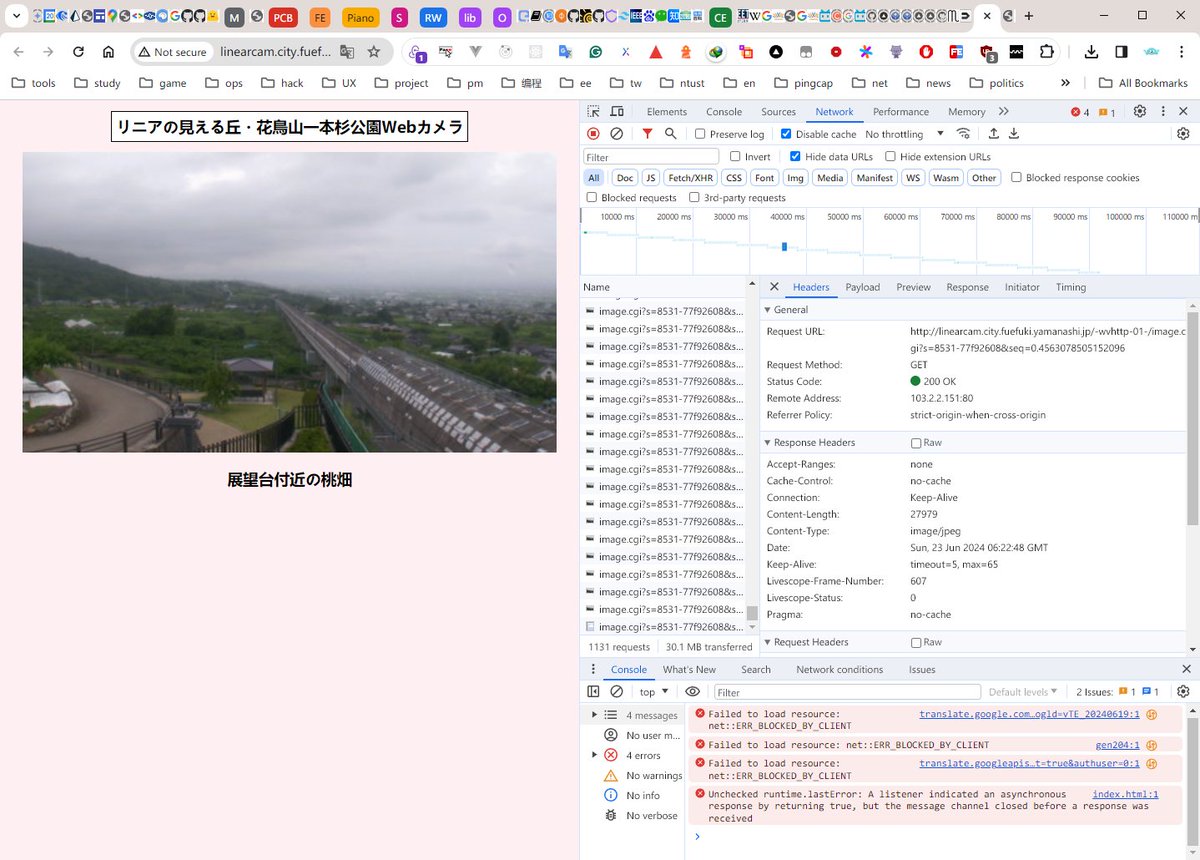Image resolution: width=1200 pixels, height=860 pixels.
Task: Clear the network log
Action: tap(617, 134)
